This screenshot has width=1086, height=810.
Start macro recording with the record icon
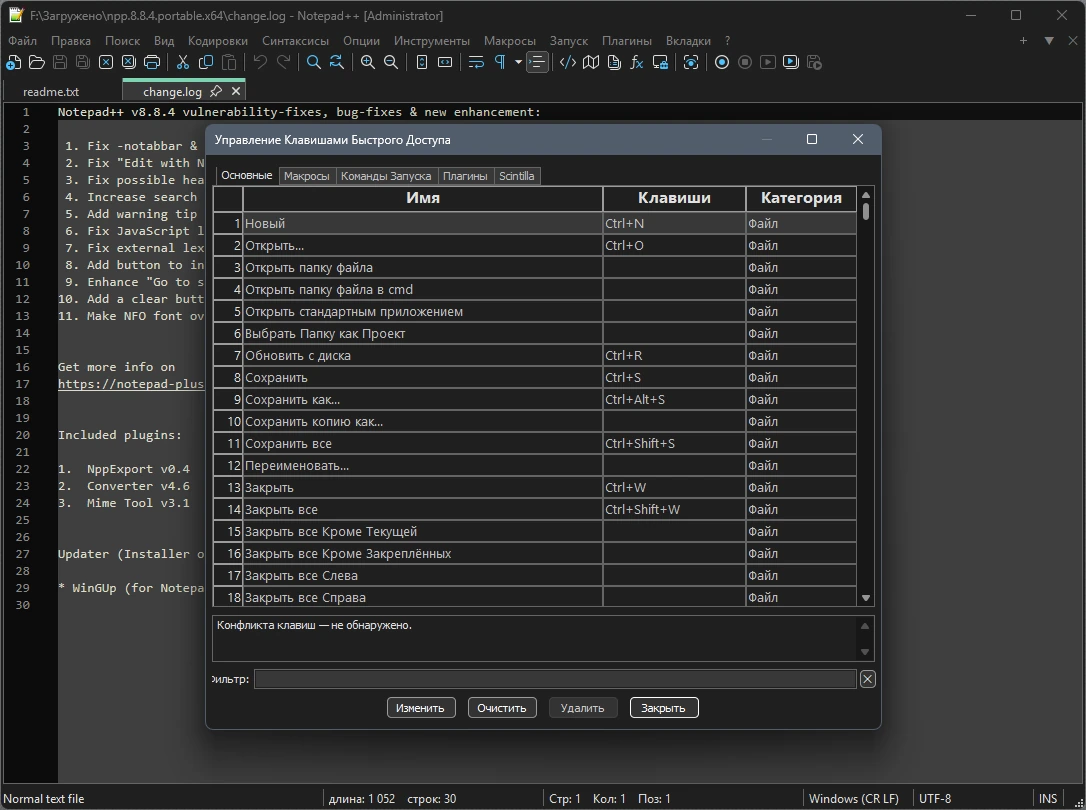coord(722,62)
